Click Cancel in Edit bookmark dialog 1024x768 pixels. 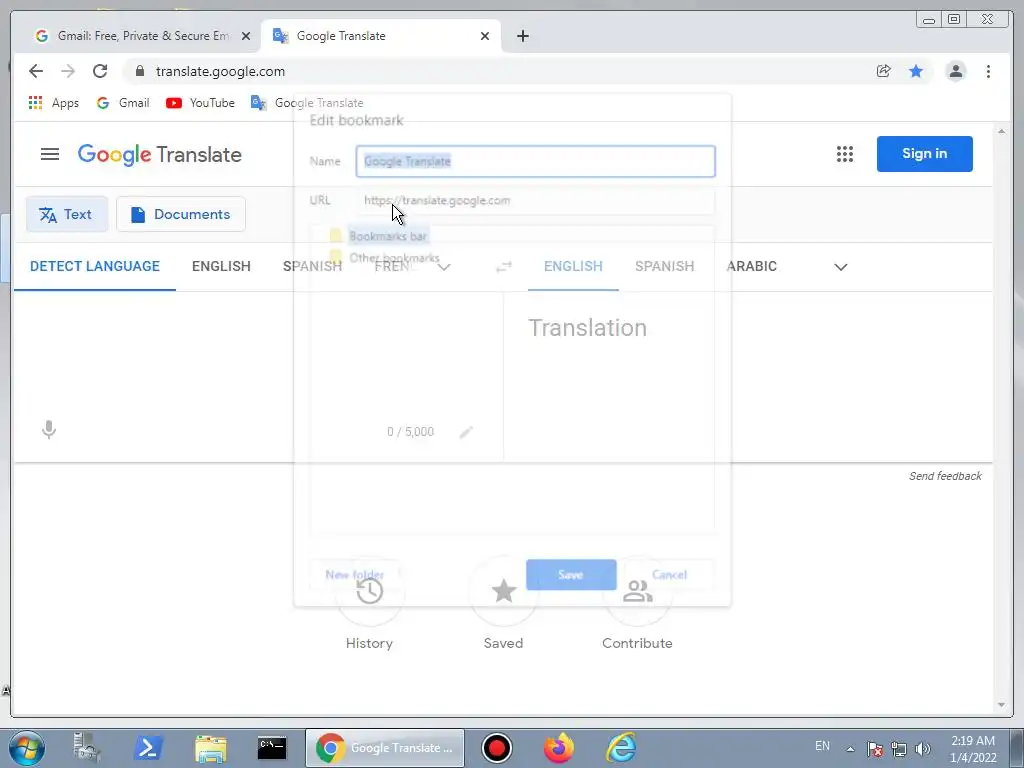[669, 575]
